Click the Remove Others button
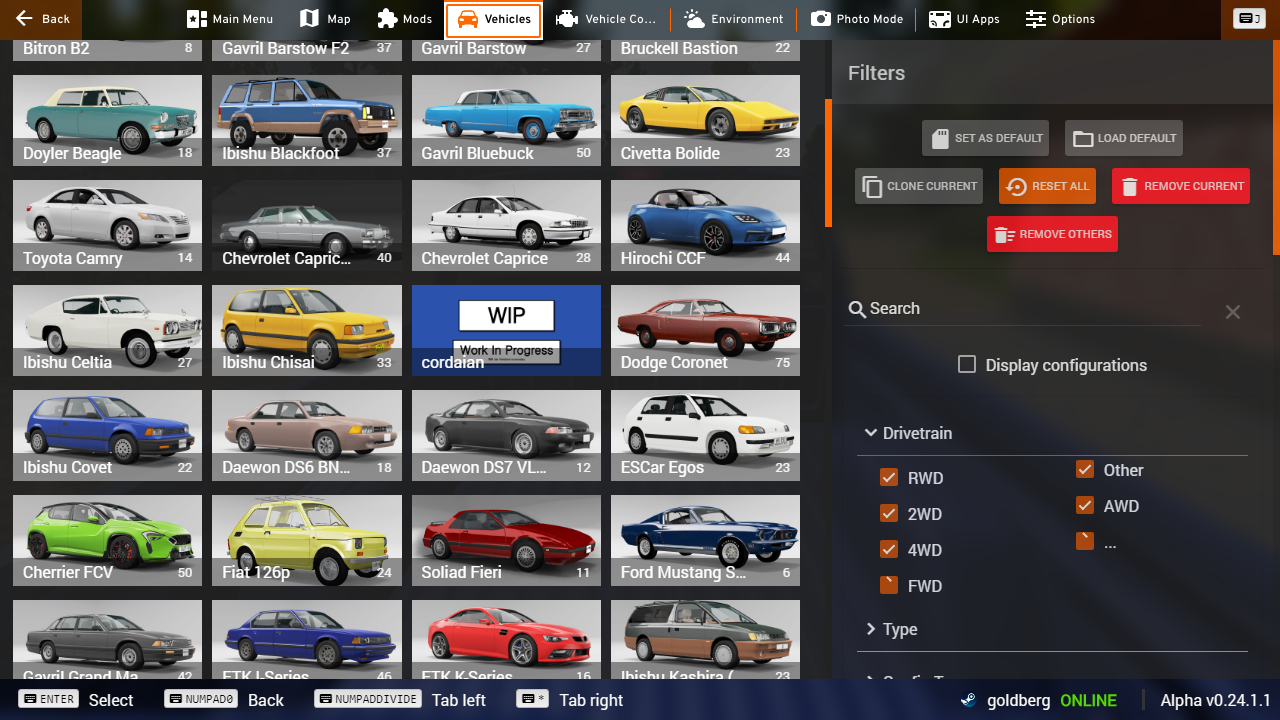 [1052, 234]
